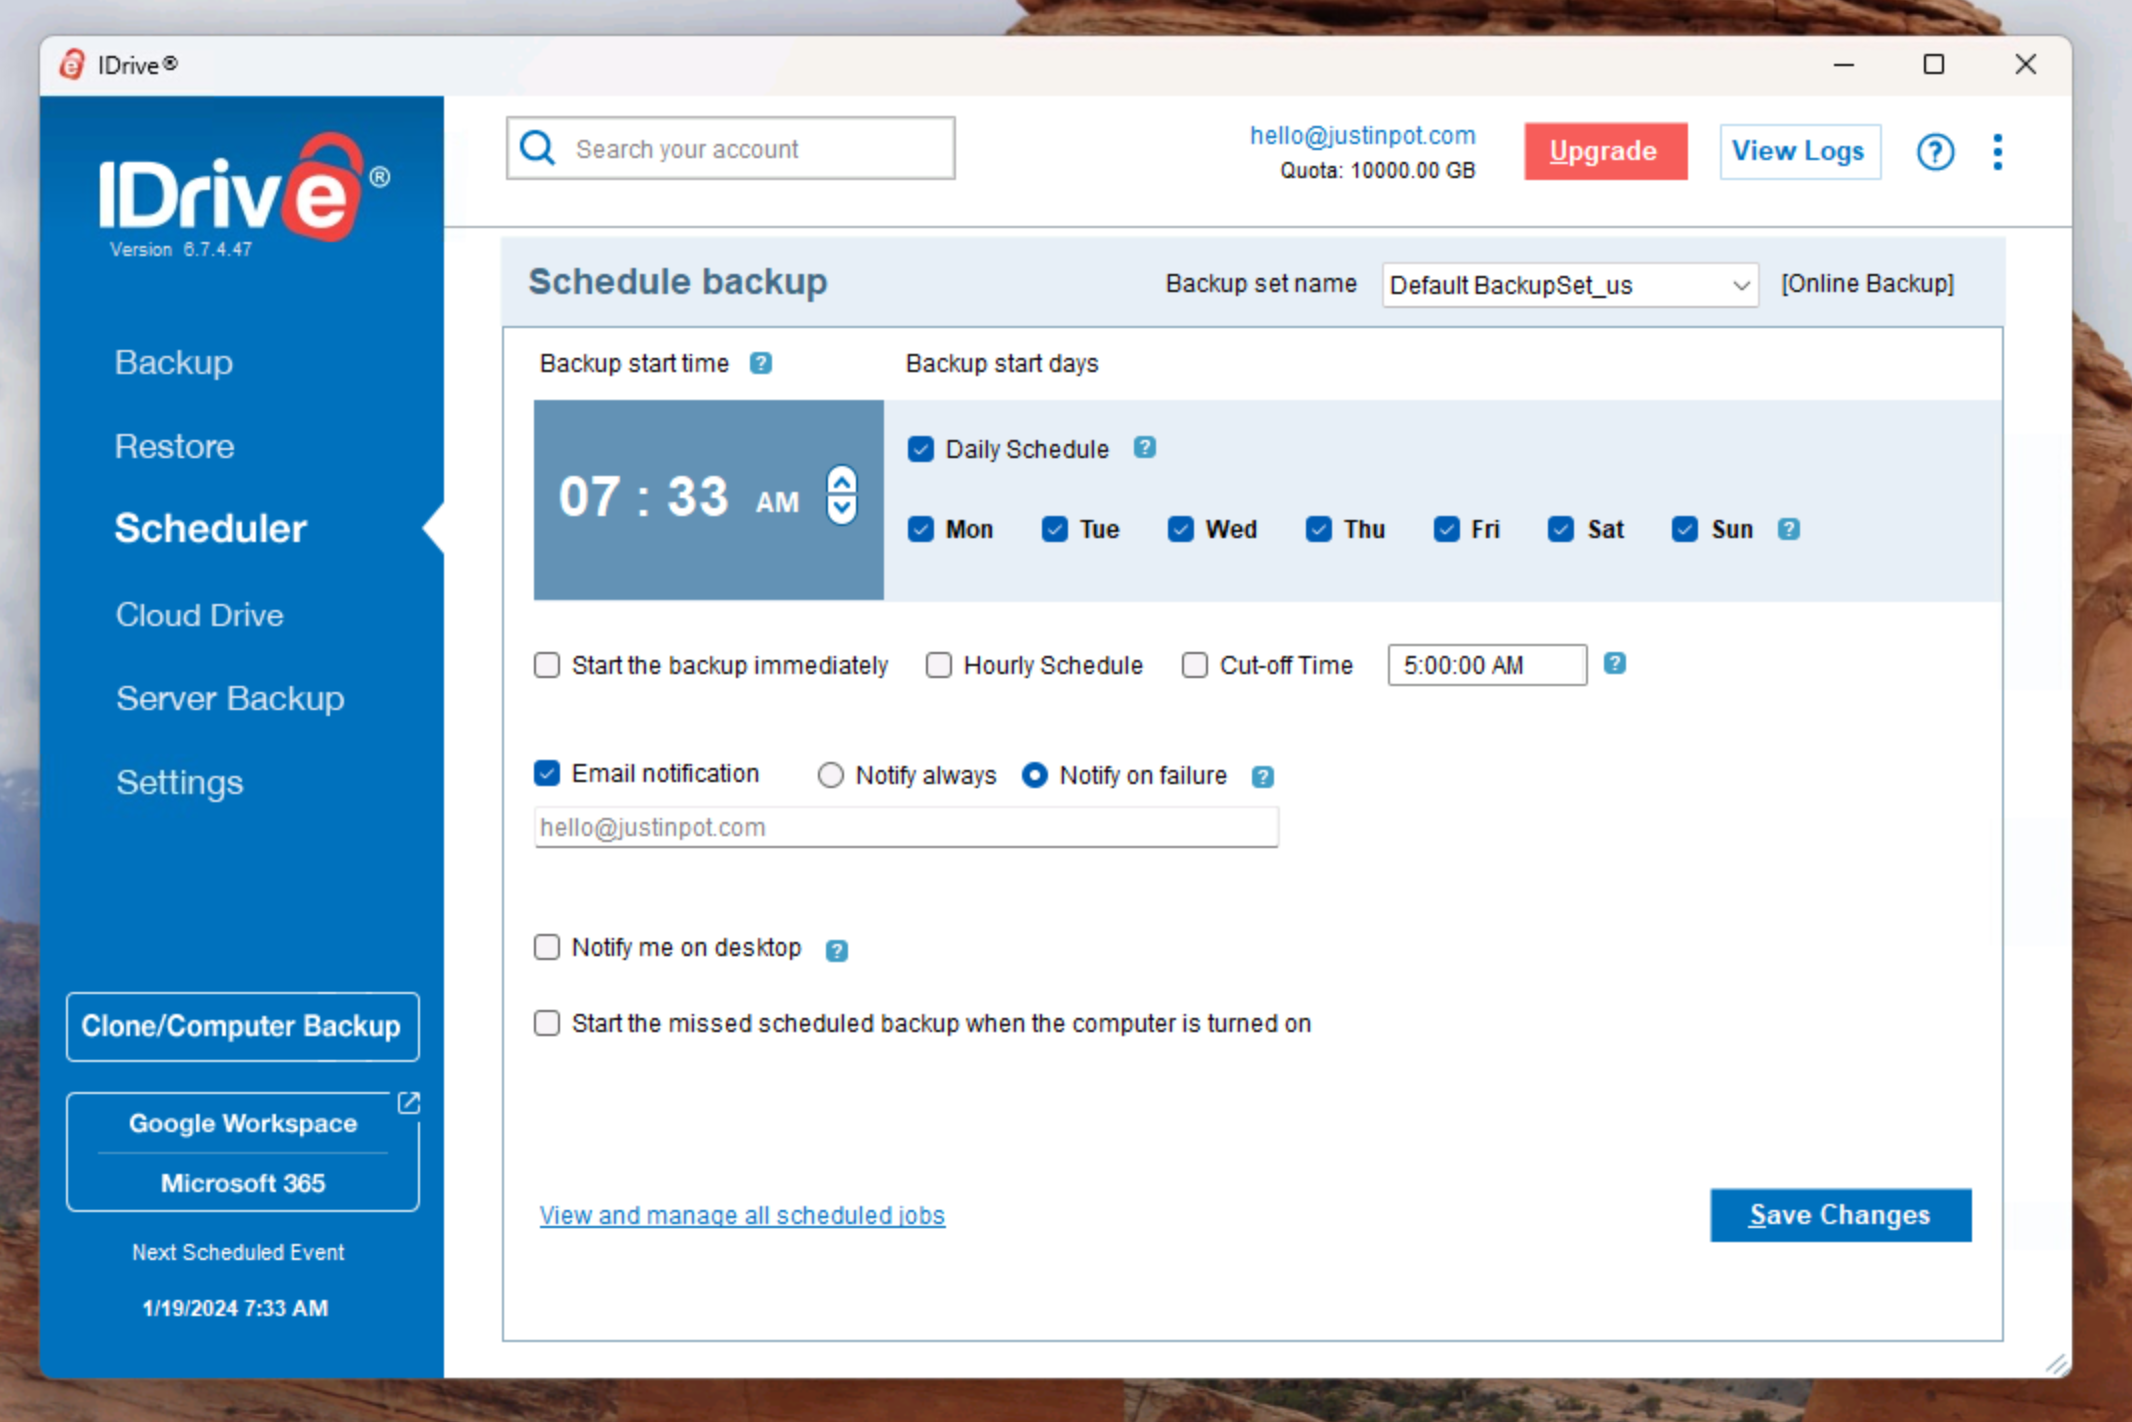Click the email notification address field
2132x1422 pixels.
tap(906, 827)
